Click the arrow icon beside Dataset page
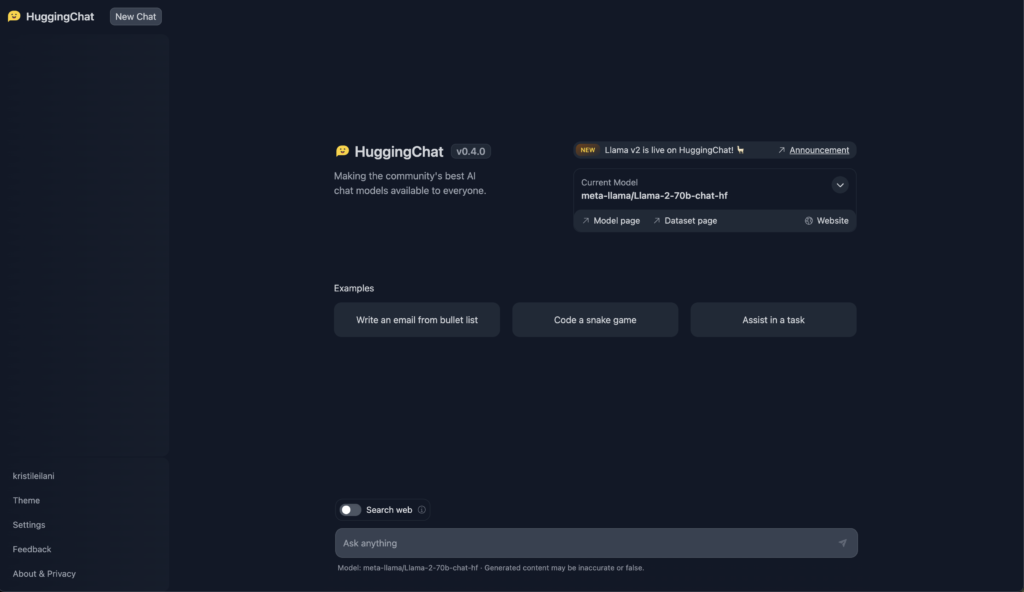This screenshot has height=592, width=1024. coord(657,221)
